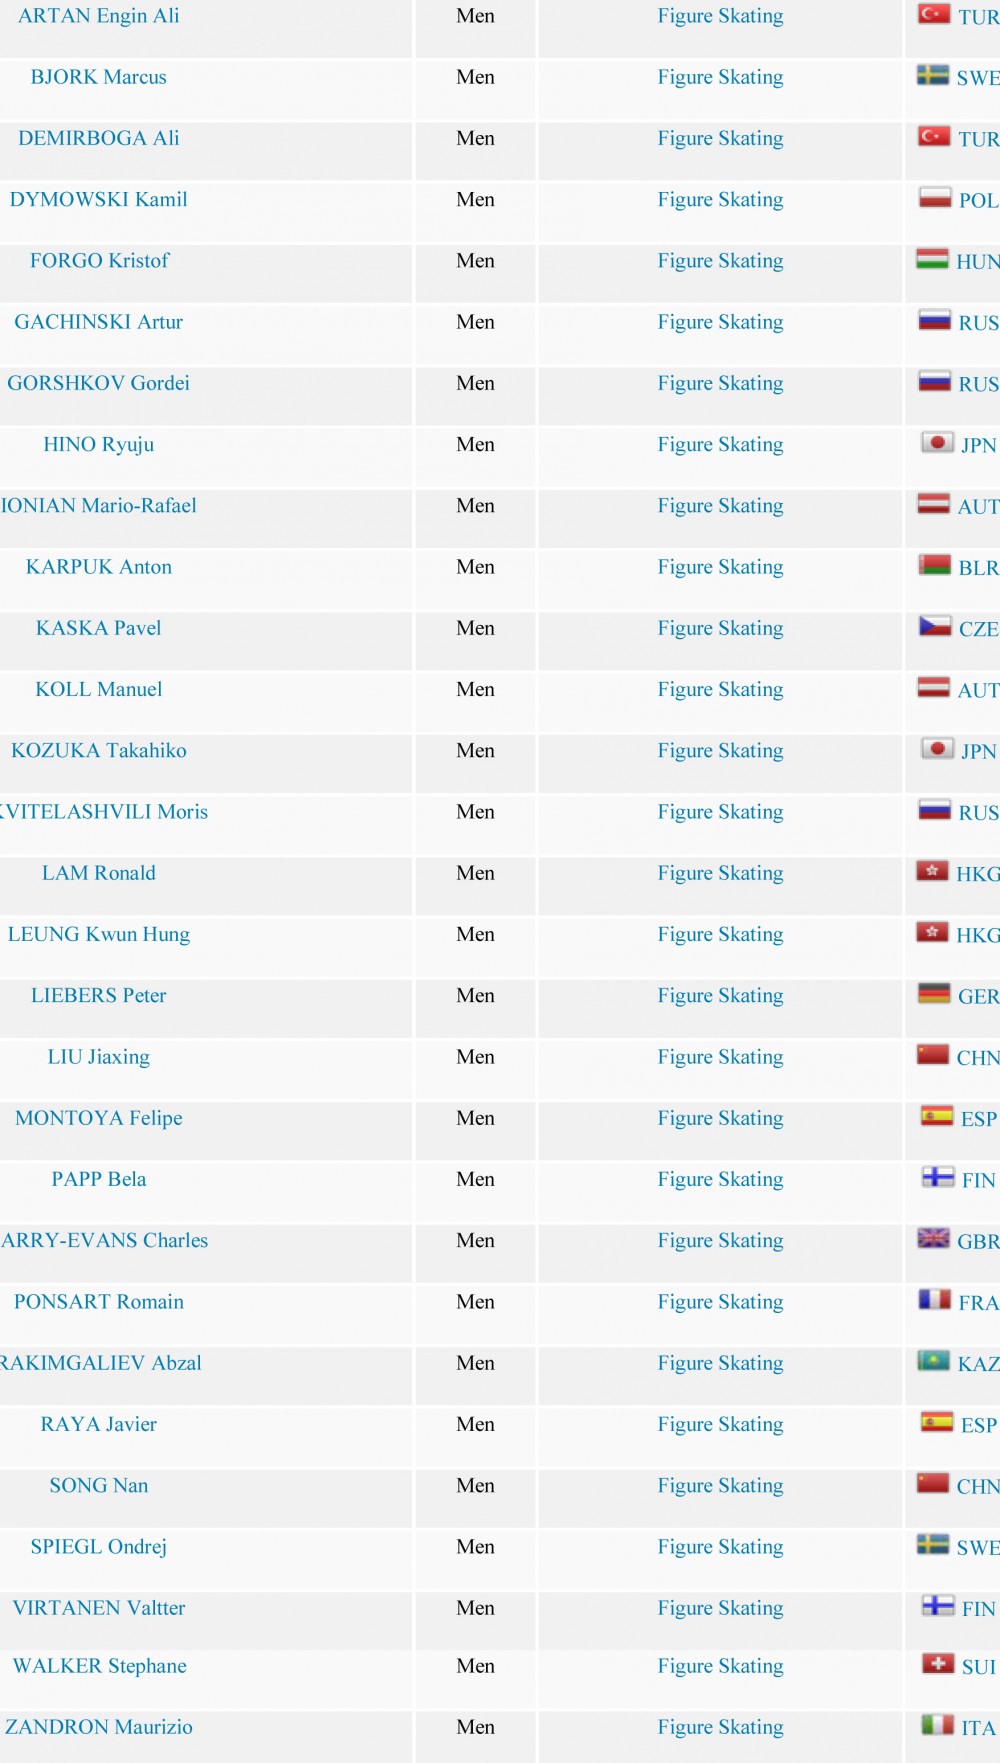Open athlete profile GACHINSKI Artur
The width and height of the screenshot is (1000, 1763).
pyautogui.click(x=99, y=322)
